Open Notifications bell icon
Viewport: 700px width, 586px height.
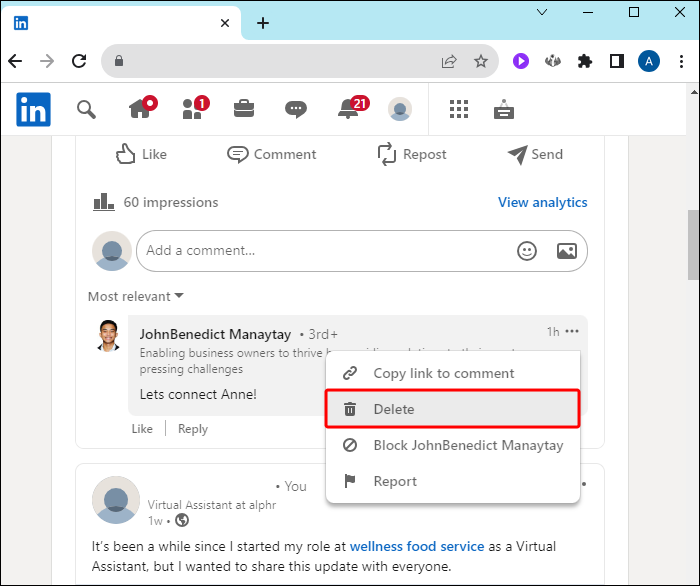click(350, 109)
